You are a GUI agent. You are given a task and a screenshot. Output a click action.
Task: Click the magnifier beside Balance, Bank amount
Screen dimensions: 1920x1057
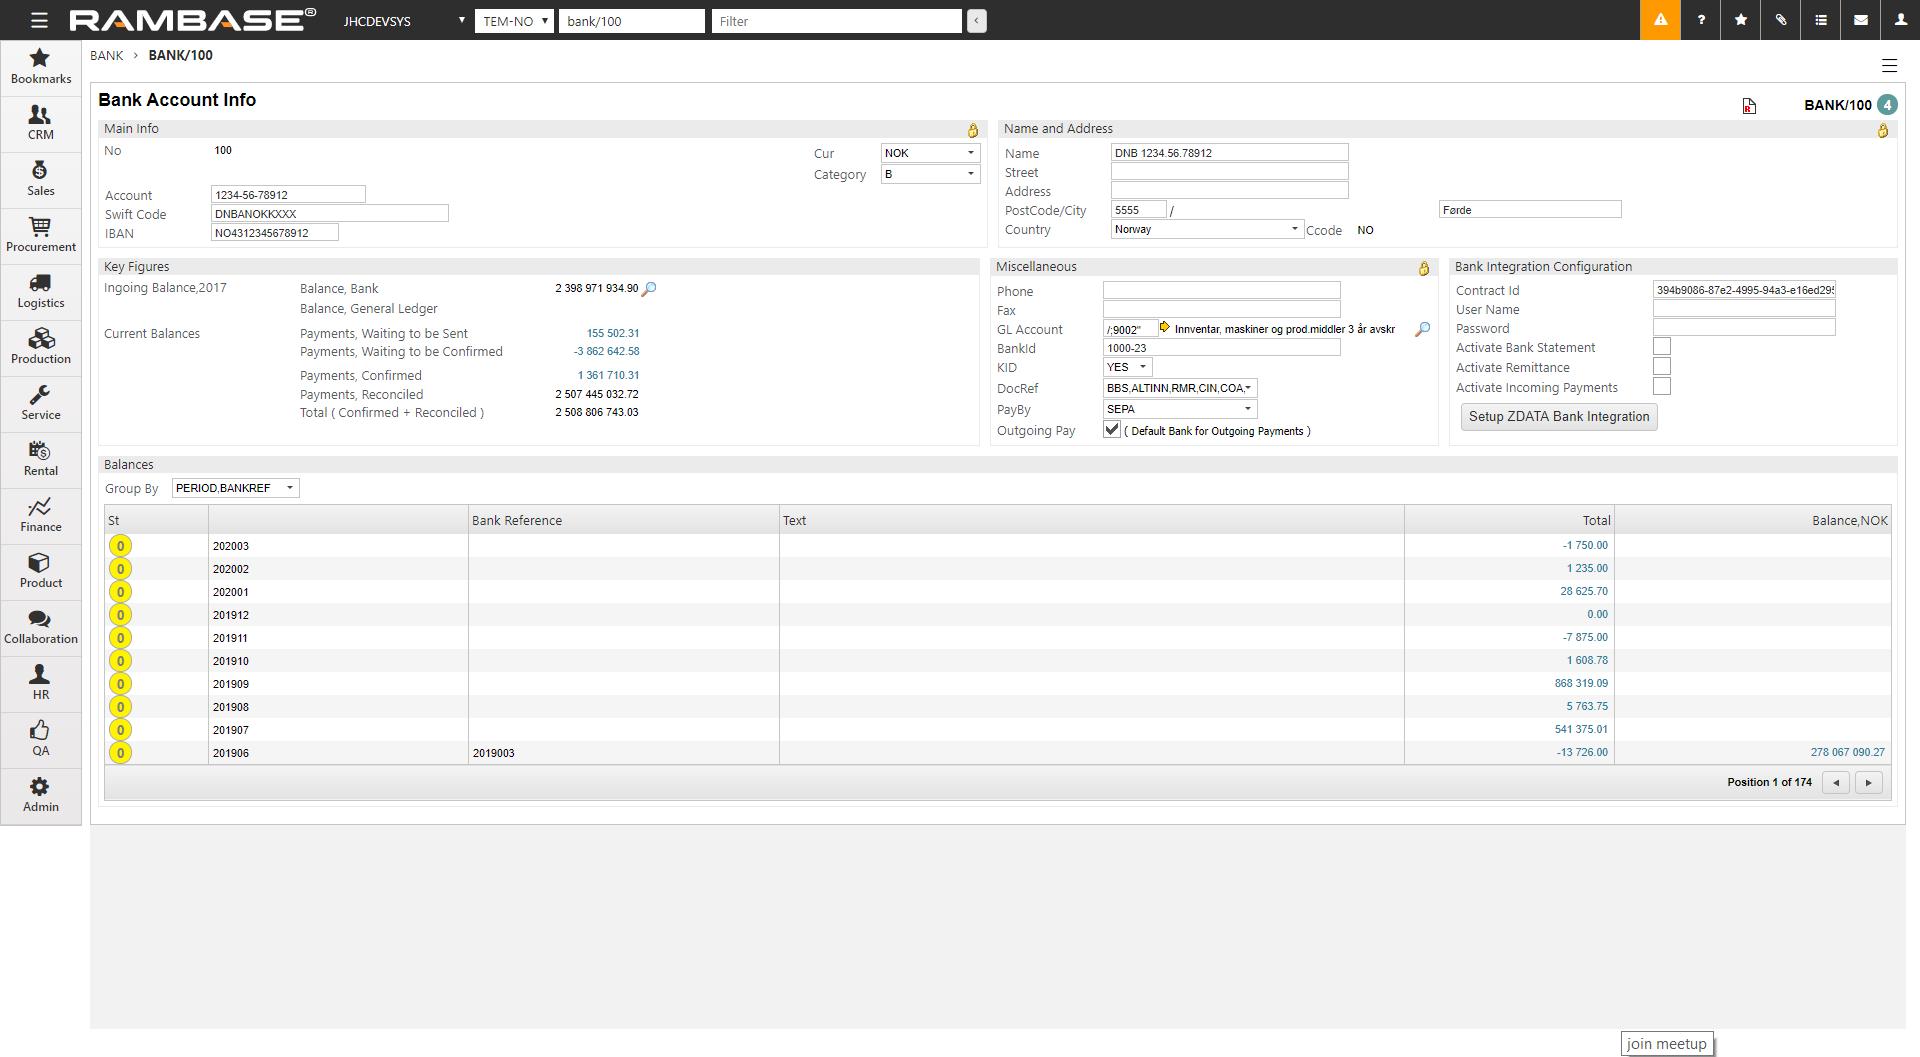649,289
